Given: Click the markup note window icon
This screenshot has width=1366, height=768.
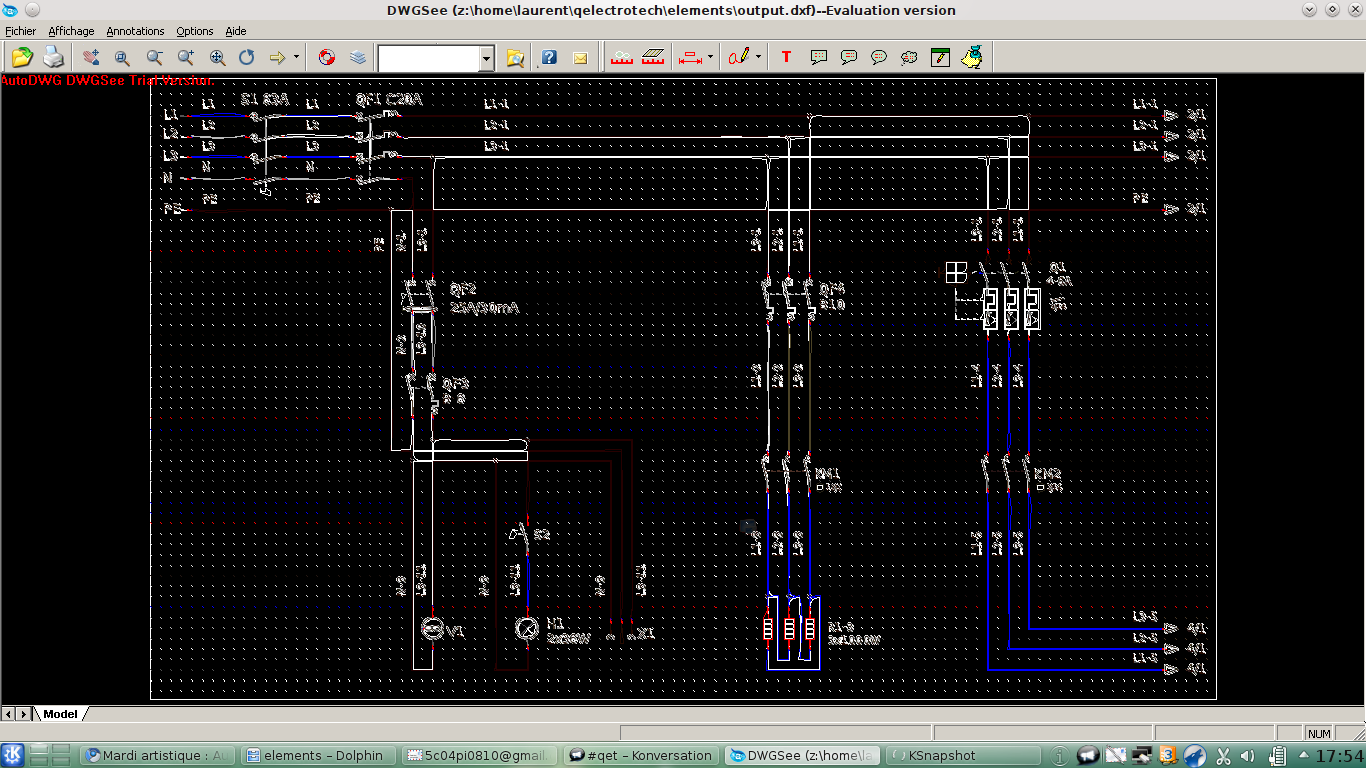Looking at the screenshot, I should click(940, 57).
